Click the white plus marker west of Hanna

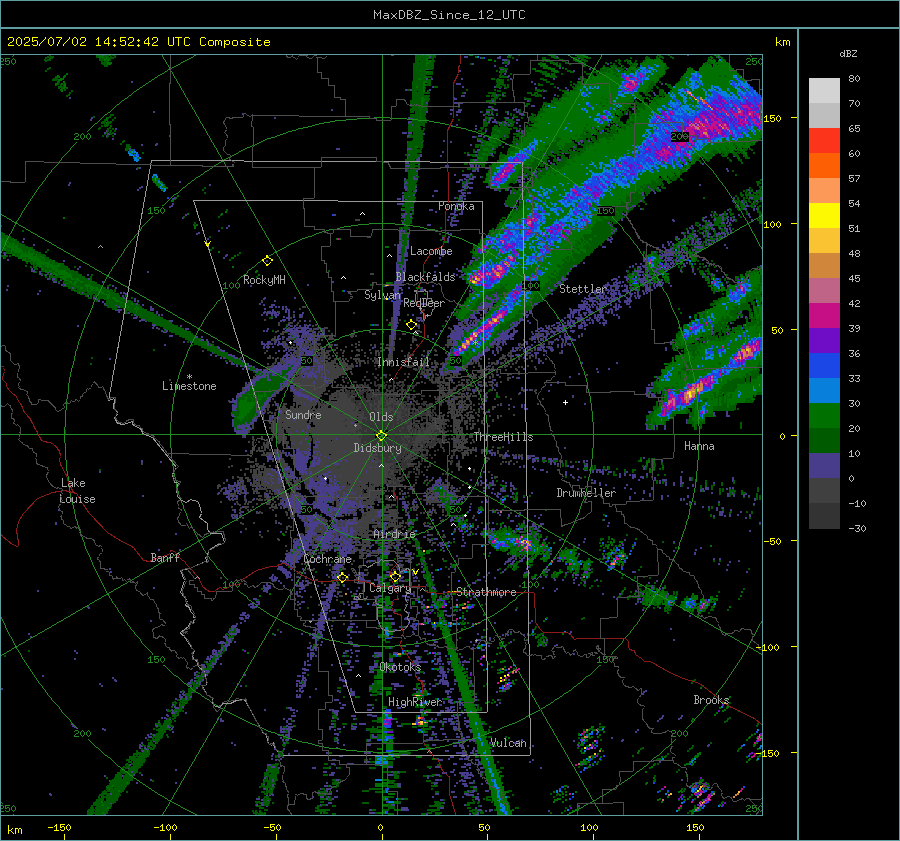tap(565, 402)
